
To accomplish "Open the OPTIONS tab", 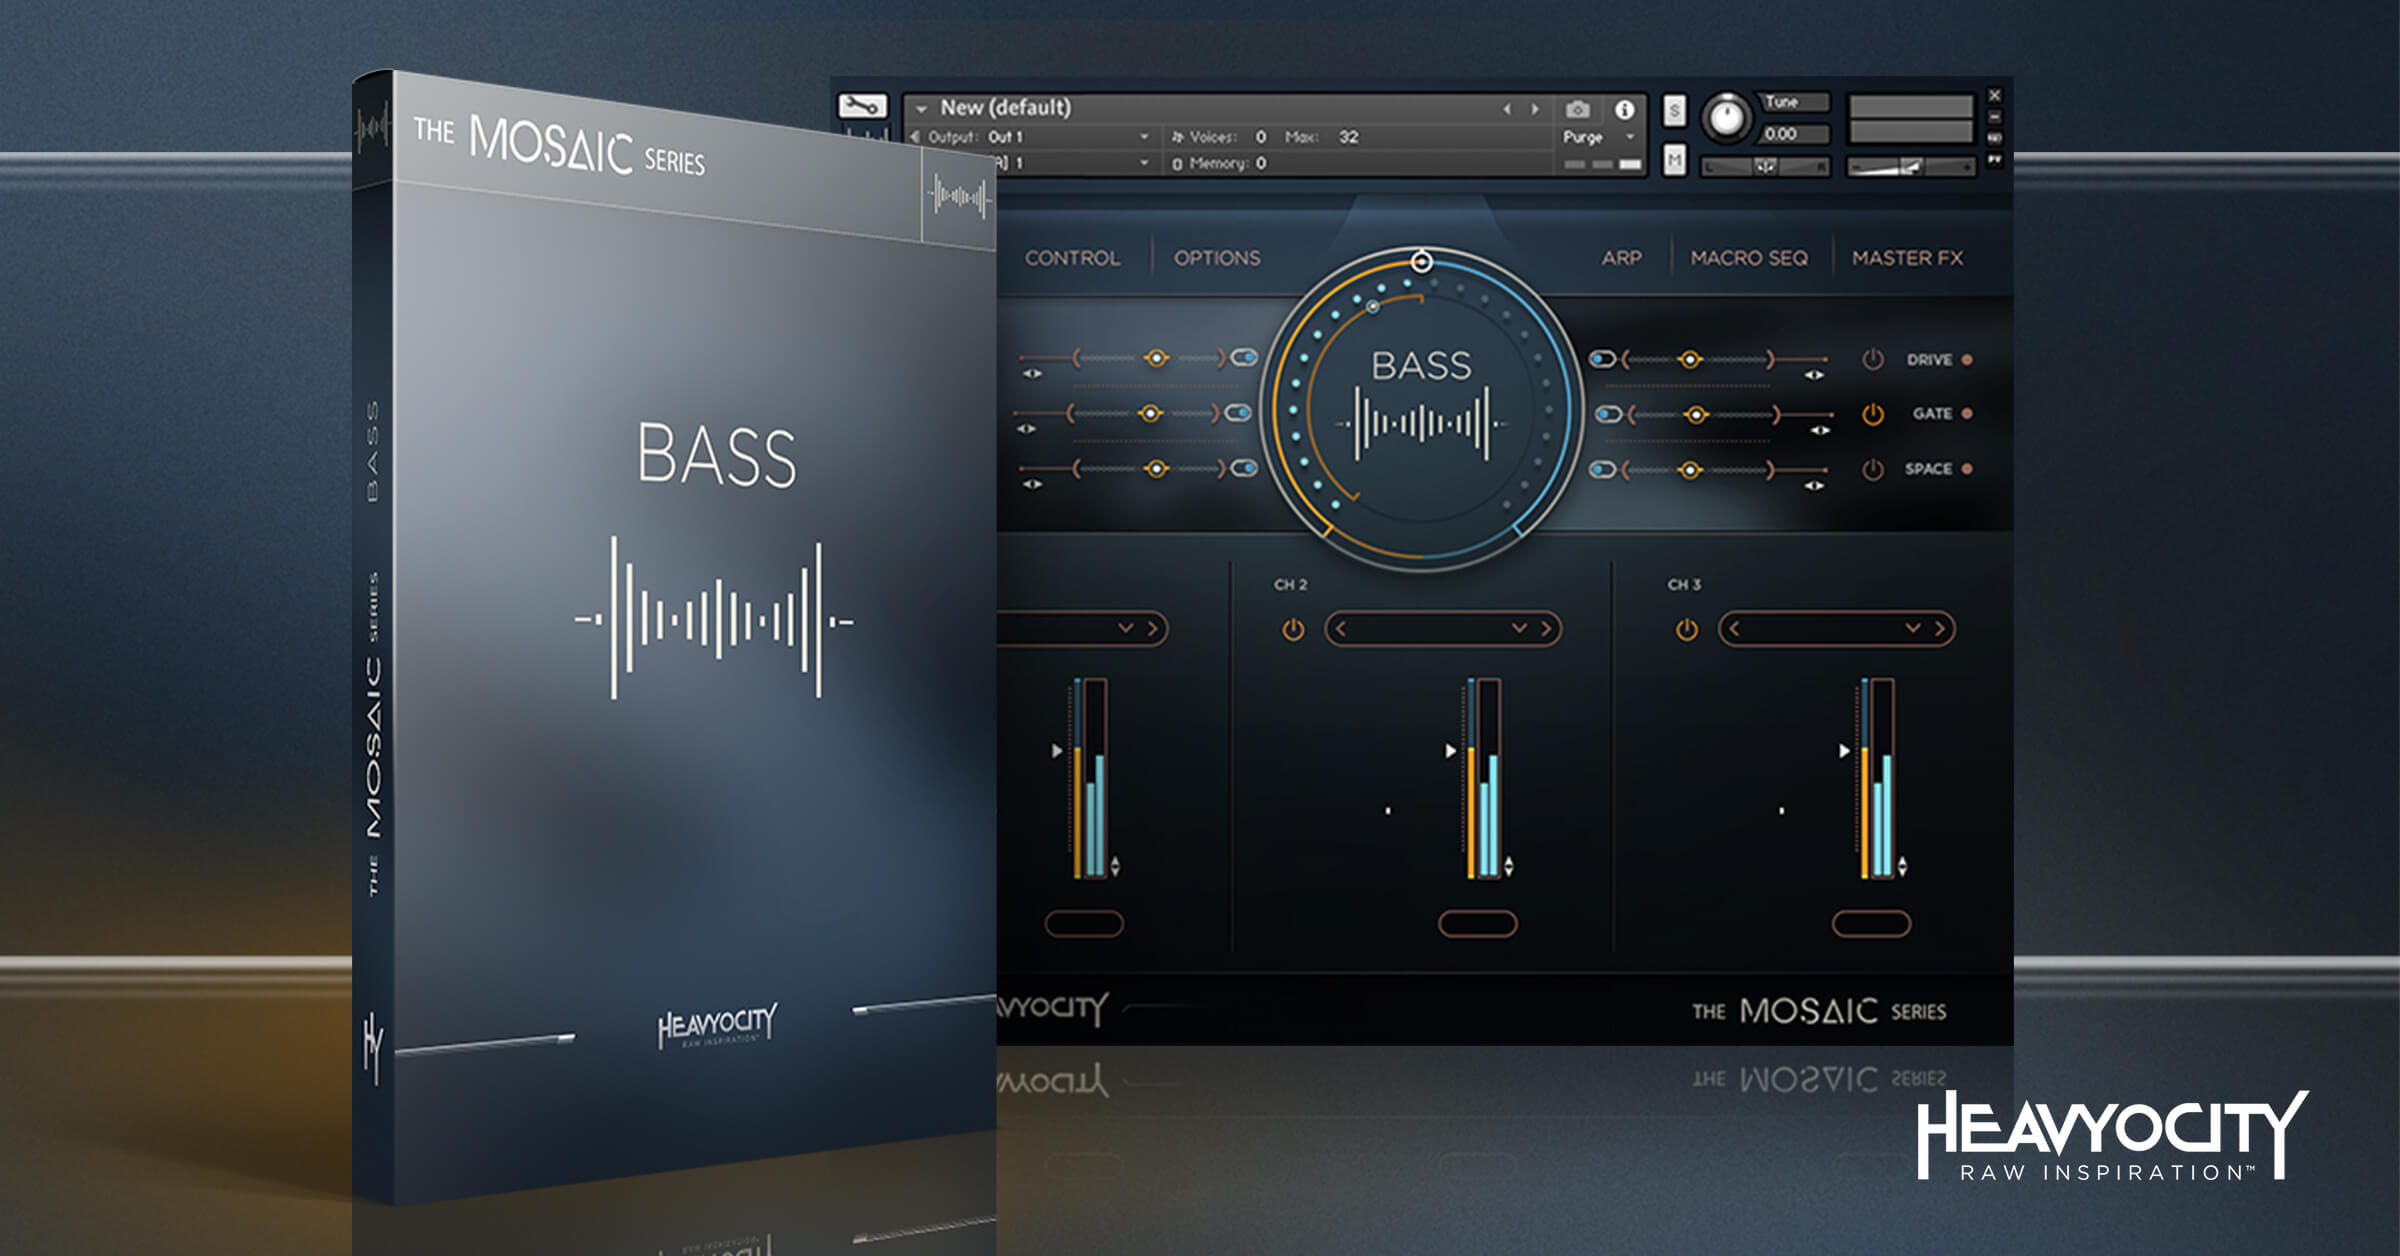I will (1217, 258).
